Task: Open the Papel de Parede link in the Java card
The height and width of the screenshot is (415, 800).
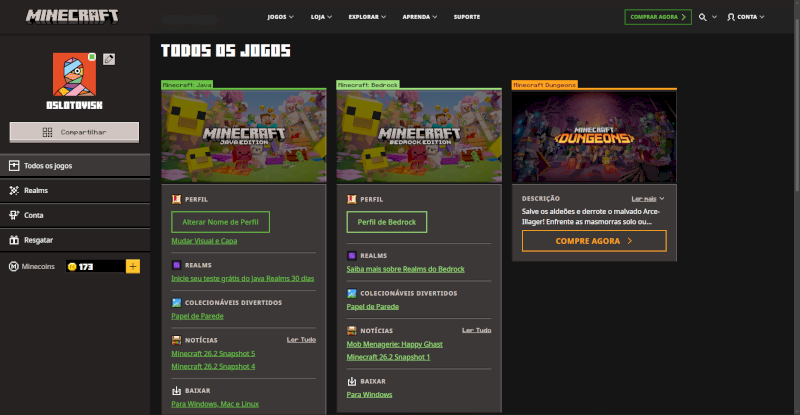Action: 197,316
